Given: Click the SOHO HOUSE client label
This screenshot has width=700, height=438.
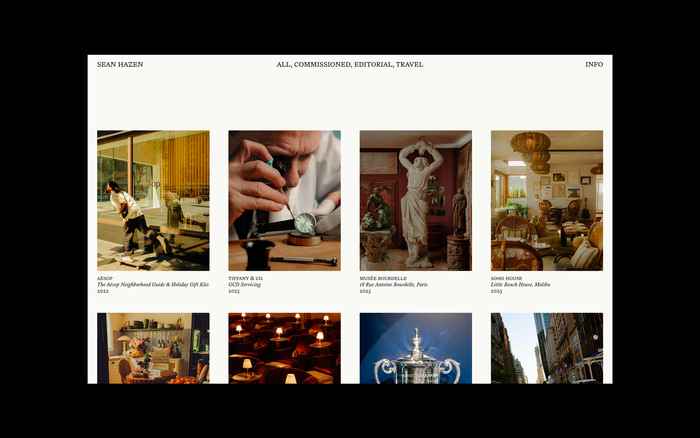Looking at the screenshot, I should pos(507,278).
